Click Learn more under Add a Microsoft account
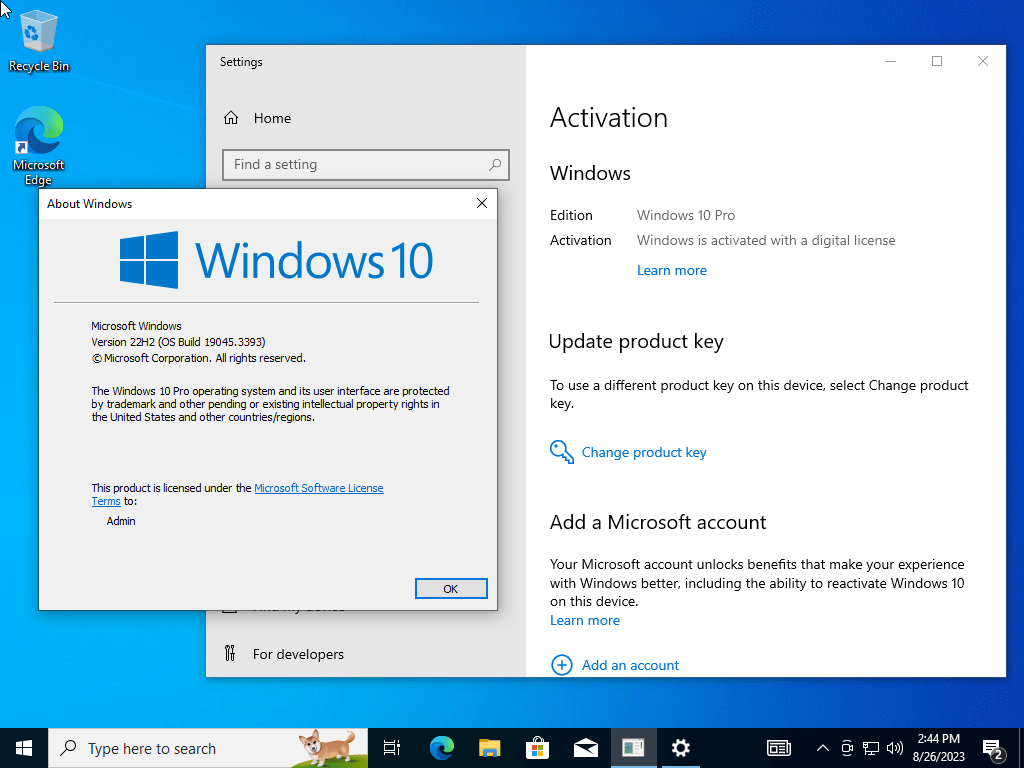This screenshot has width=1024, height=768. (x=584, y=620)
